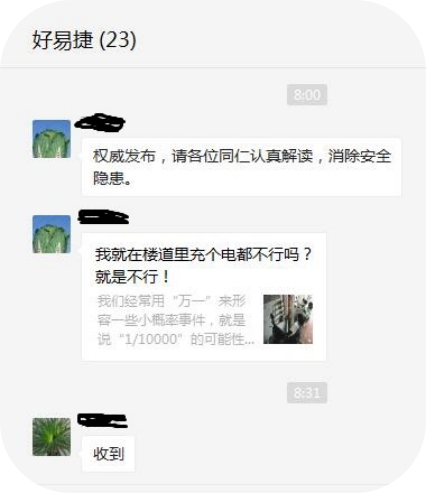
Task: Open the article thumbnail showing a hallway scooter
Action: pyautogui.click(x=288, y=319)
